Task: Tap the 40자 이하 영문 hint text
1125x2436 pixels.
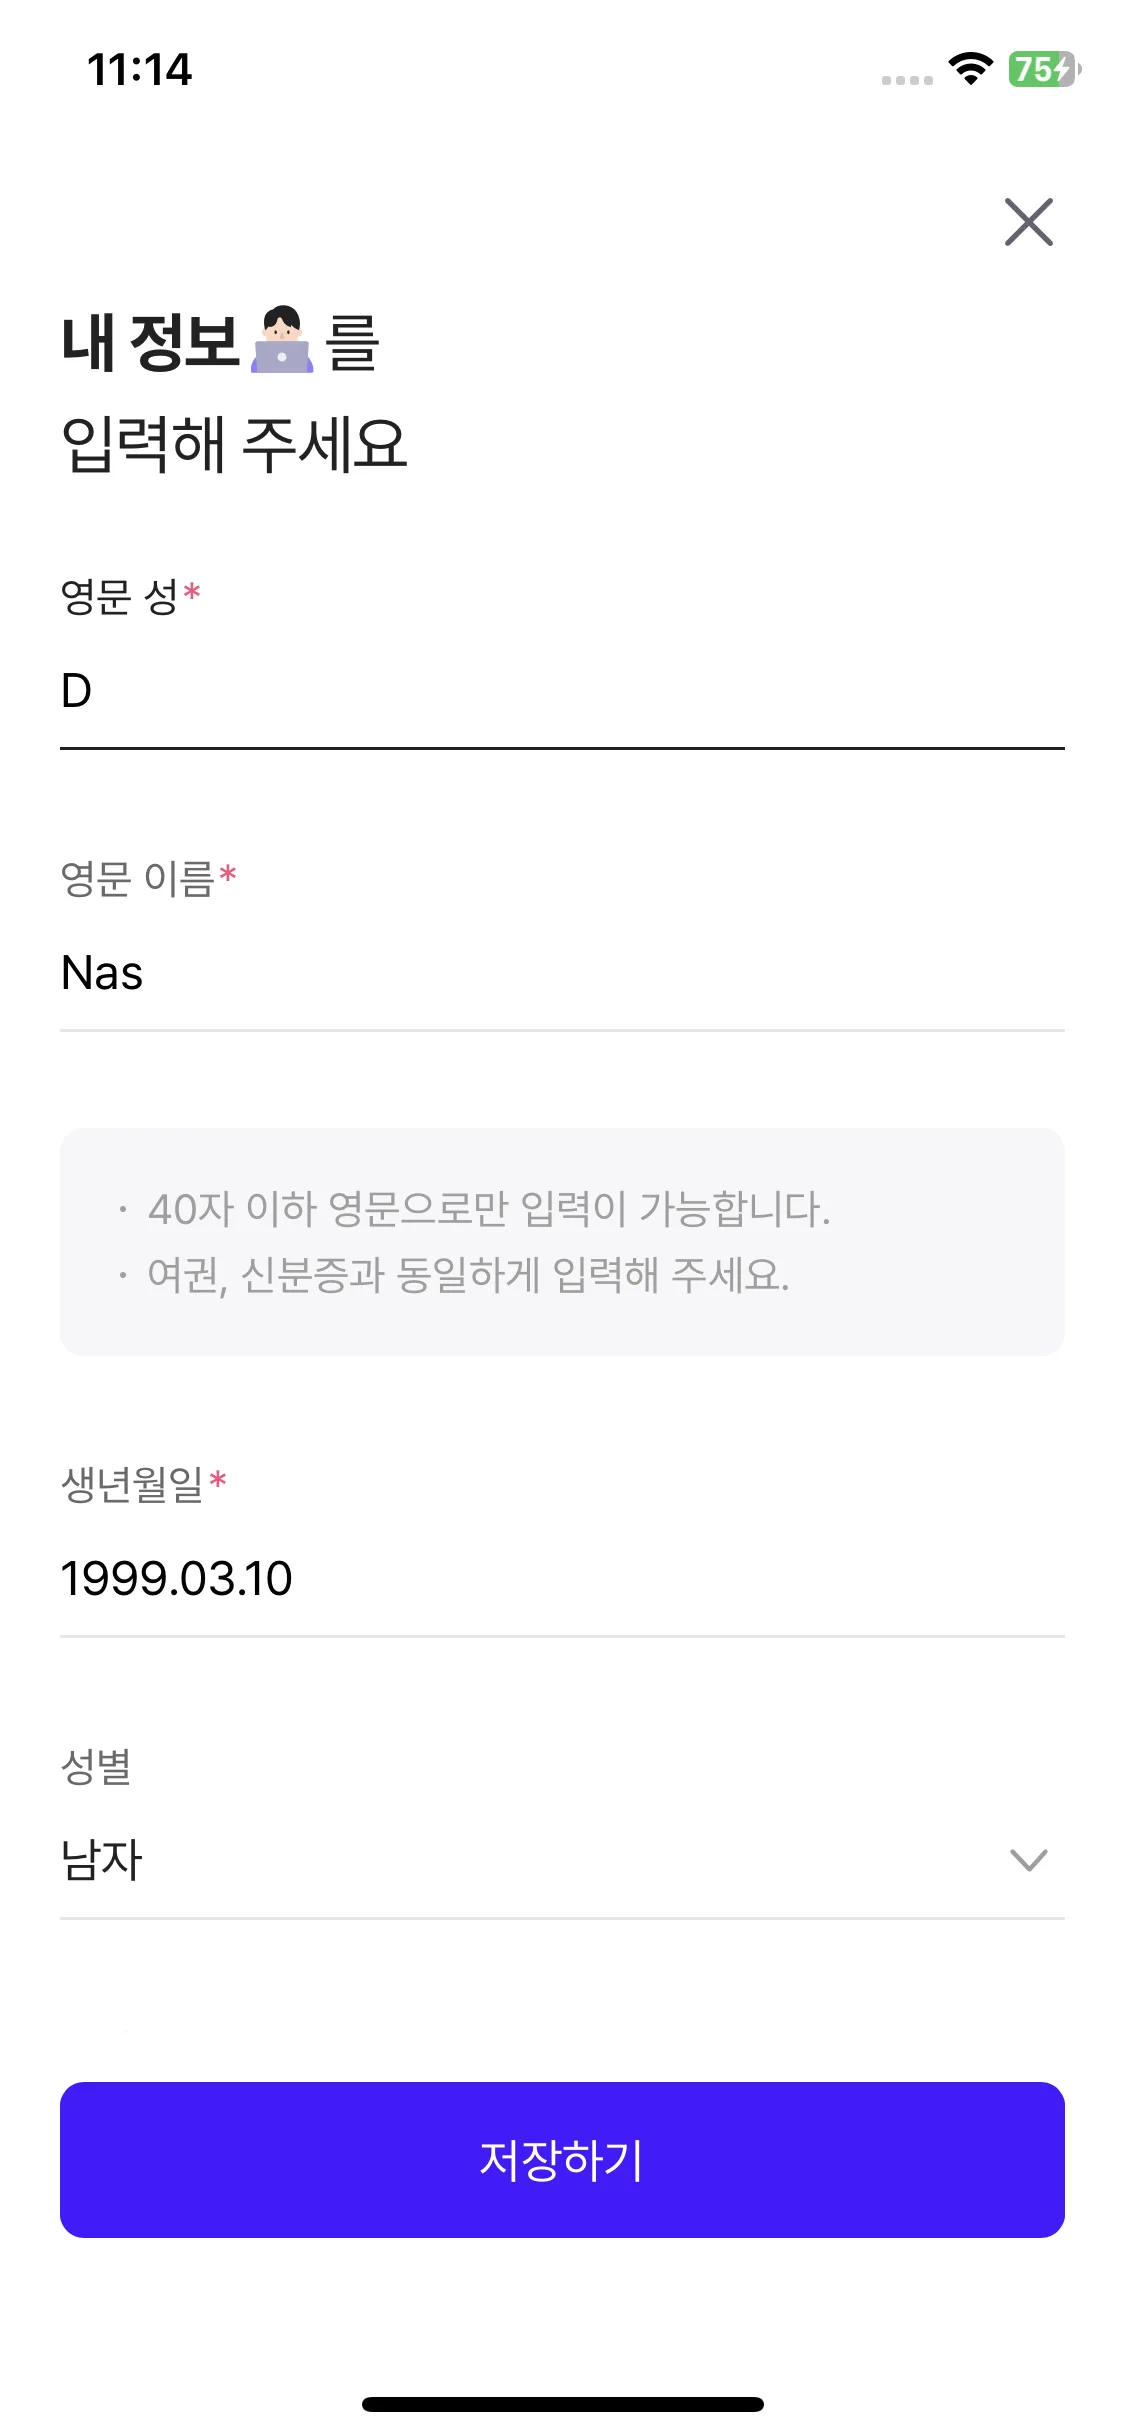Action: pyautogui.click(x=489, y=1209)
